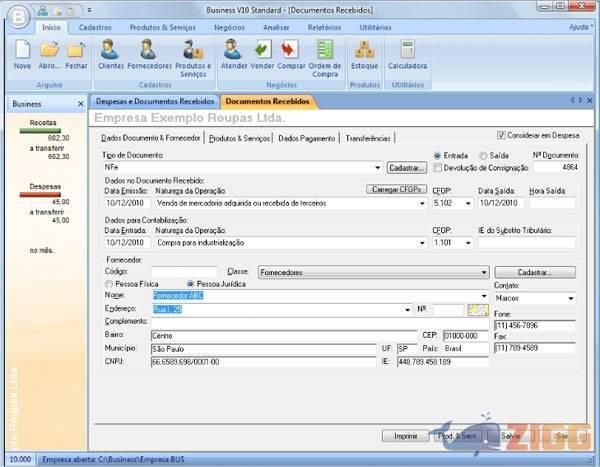Open the Relatórios ribbon tab
Viewport: 600px width, 467px height.
click(x=324, y=28)
